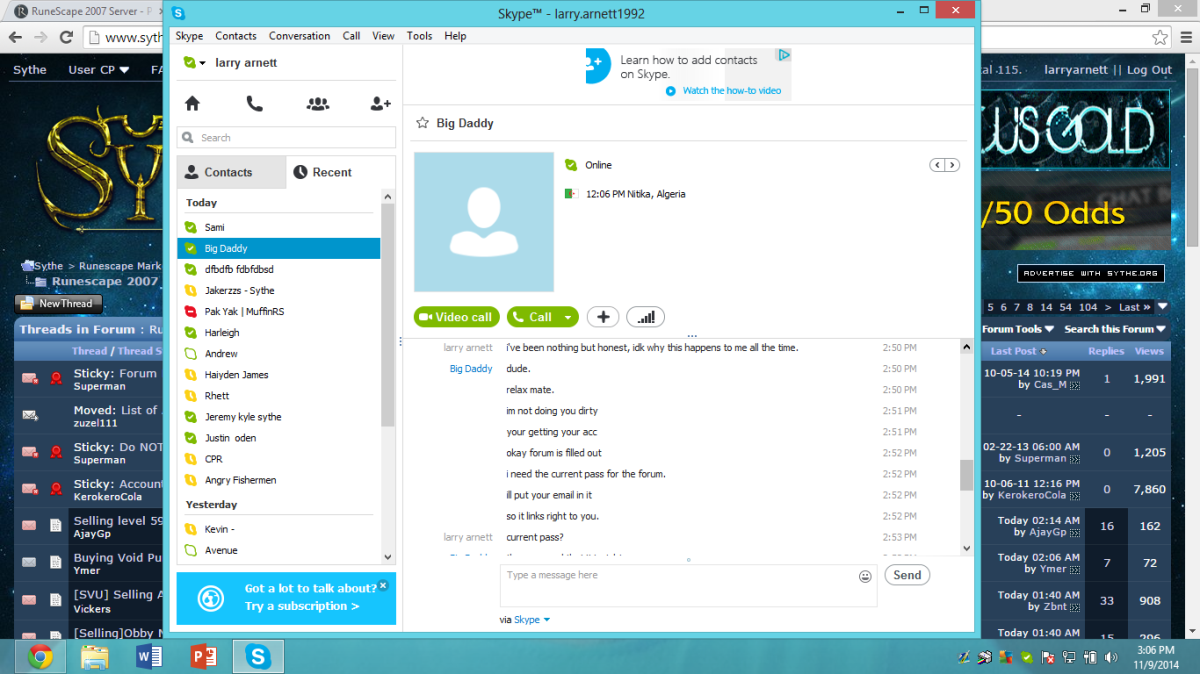Open the Skype menu
This screenshot has height=674, width=1200.
(189, 36)
